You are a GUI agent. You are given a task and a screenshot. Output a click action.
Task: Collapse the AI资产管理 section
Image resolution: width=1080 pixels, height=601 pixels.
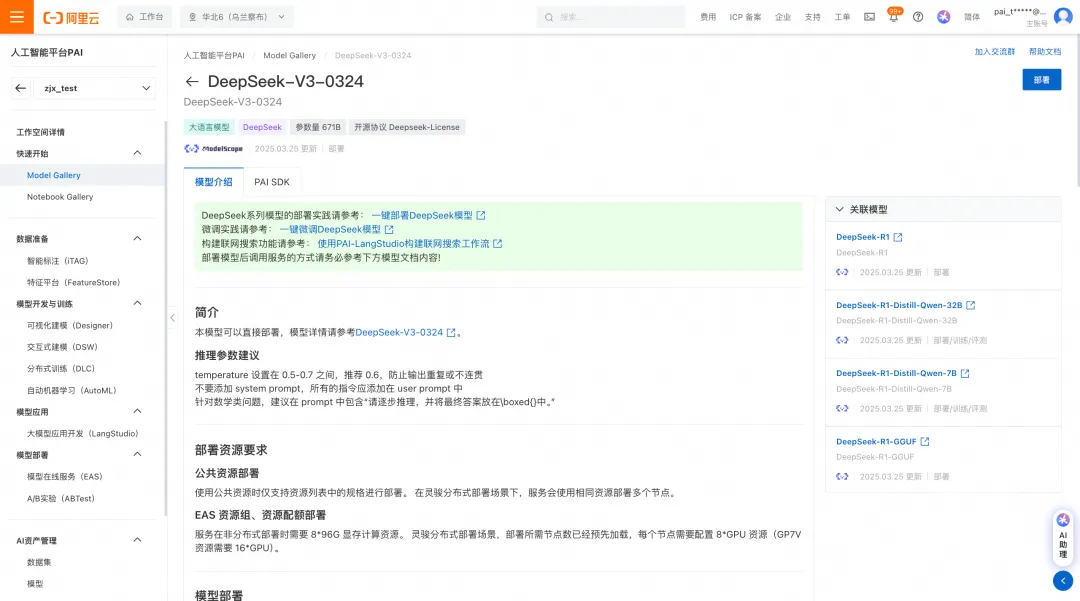coord(137,540)
